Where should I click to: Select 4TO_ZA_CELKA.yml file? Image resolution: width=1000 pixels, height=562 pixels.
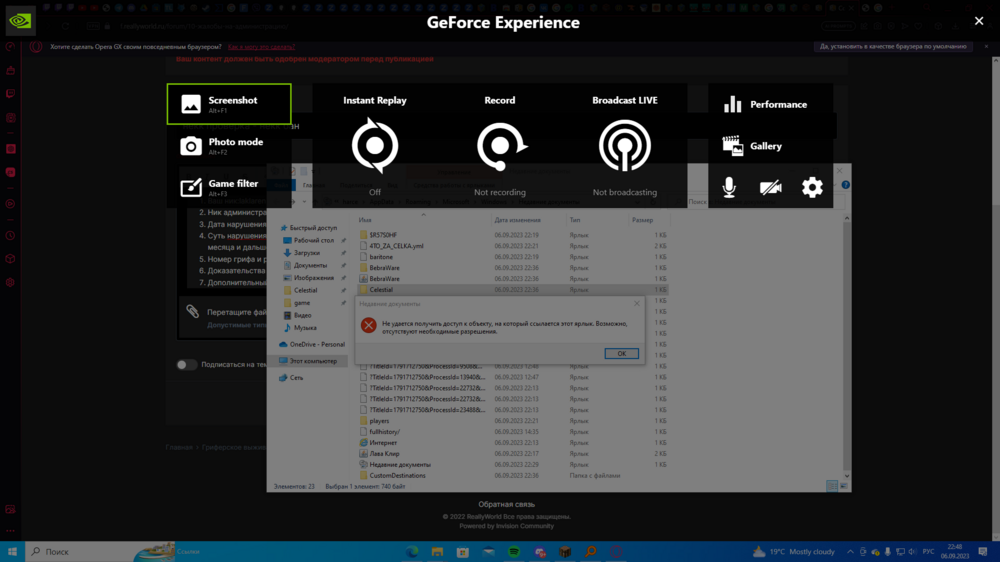pyautogui.click(x=513, y=246)
